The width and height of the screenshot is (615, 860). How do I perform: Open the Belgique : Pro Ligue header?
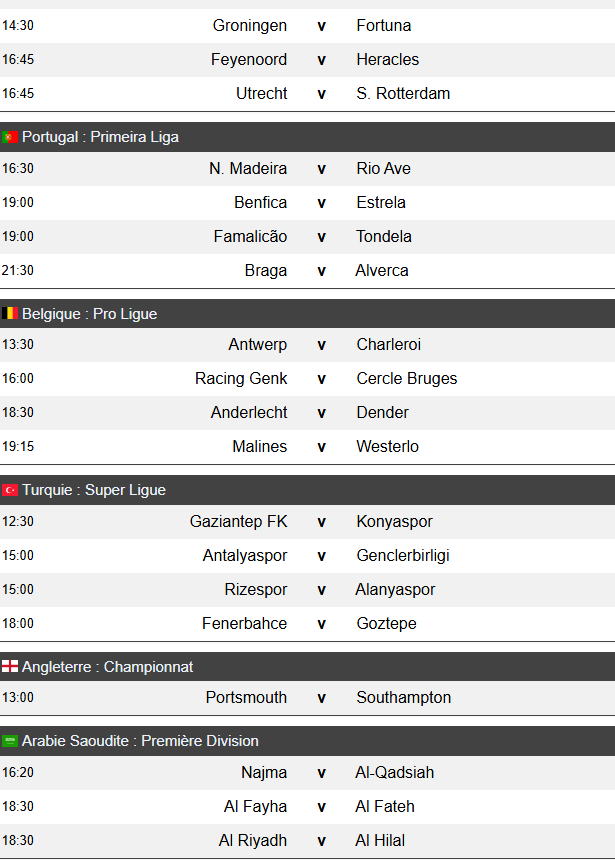89,314
